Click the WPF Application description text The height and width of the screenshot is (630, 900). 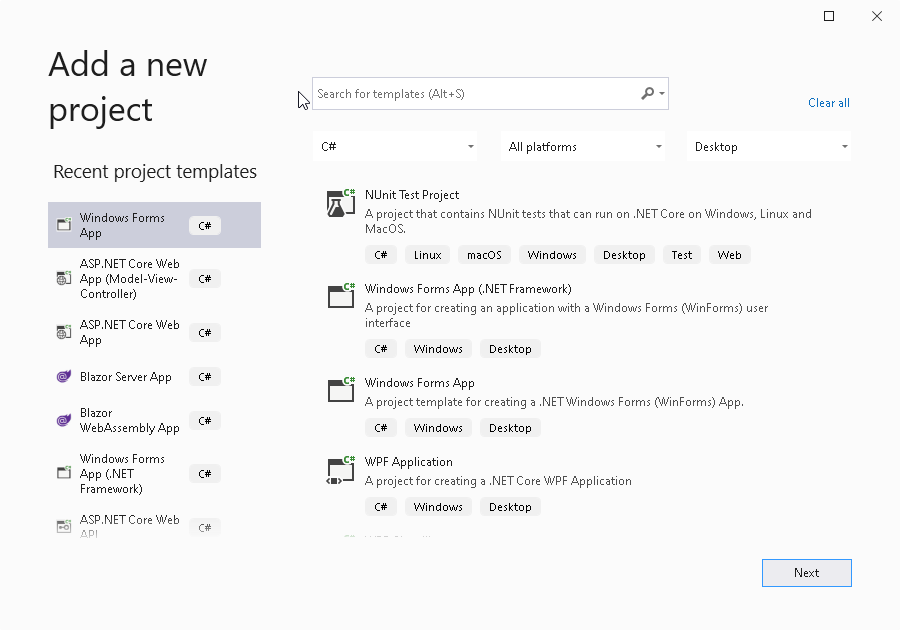pos(498,481)
